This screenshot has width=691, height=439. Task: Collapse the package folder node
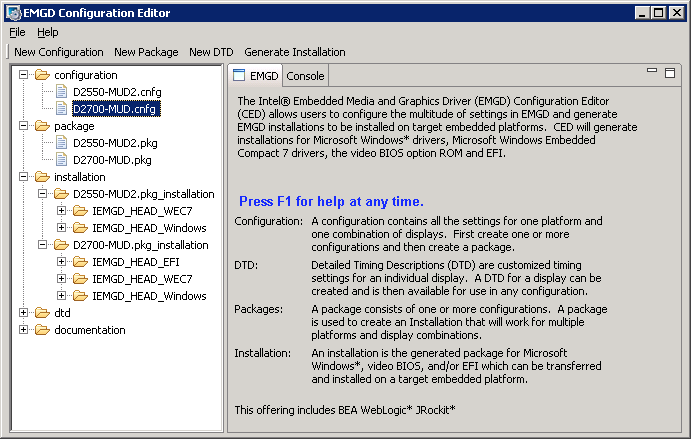click(23, 126)
